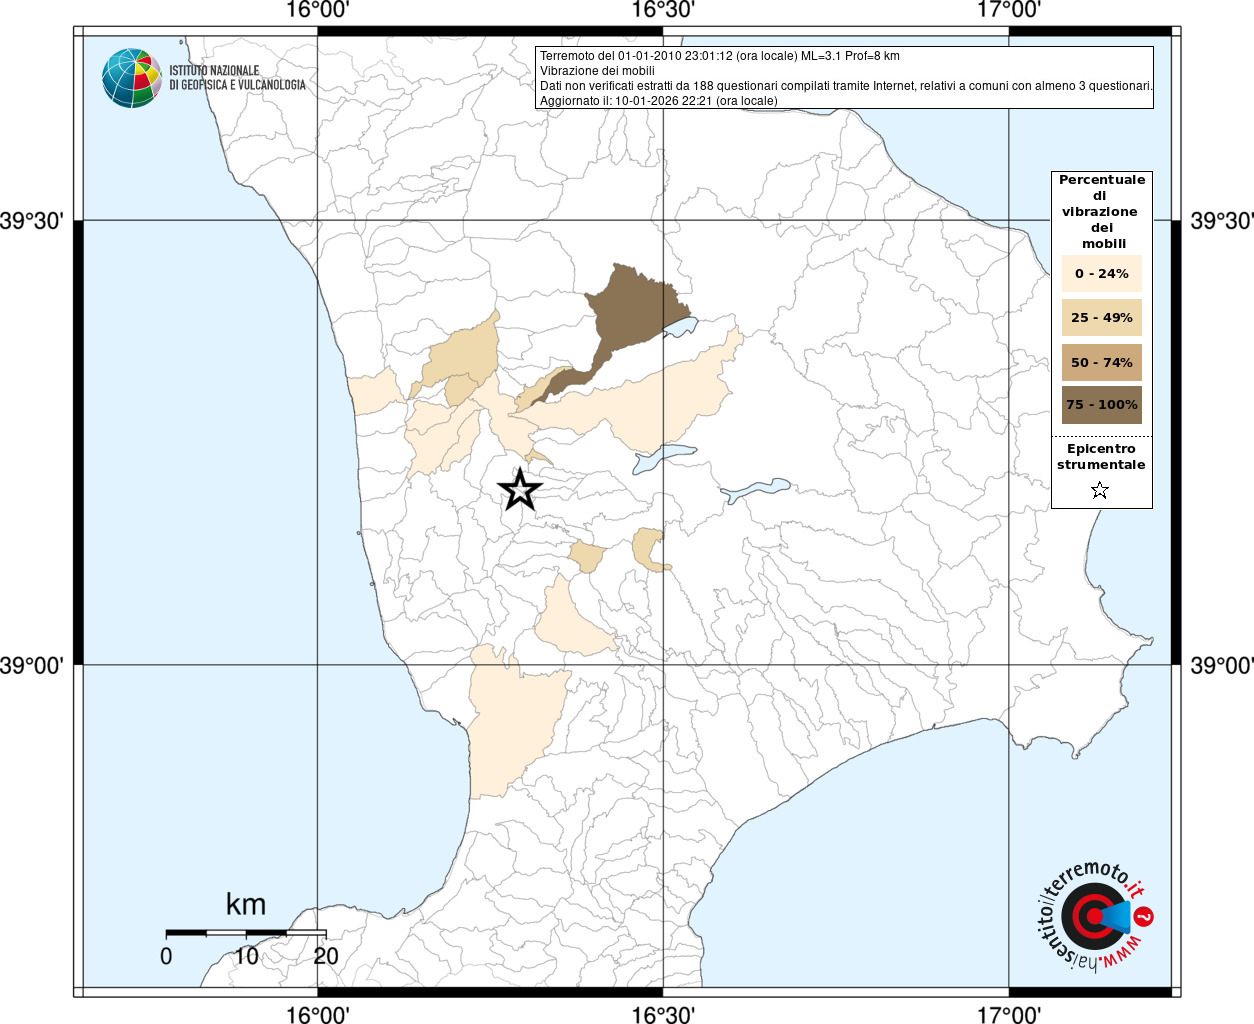1254x1024 pixels.
Task: Click the kilometer scale bar
Action: point(246,933)
